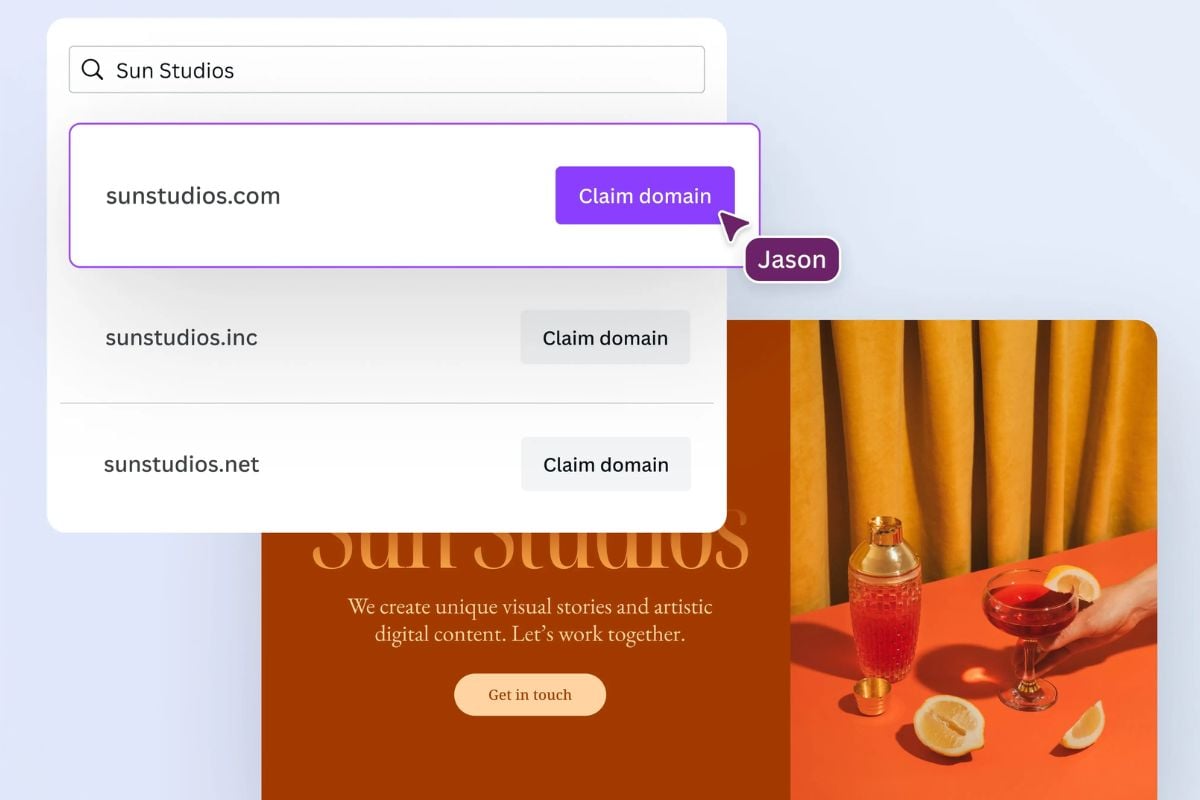Claim the sunstudios.com domain

point(645,196)
